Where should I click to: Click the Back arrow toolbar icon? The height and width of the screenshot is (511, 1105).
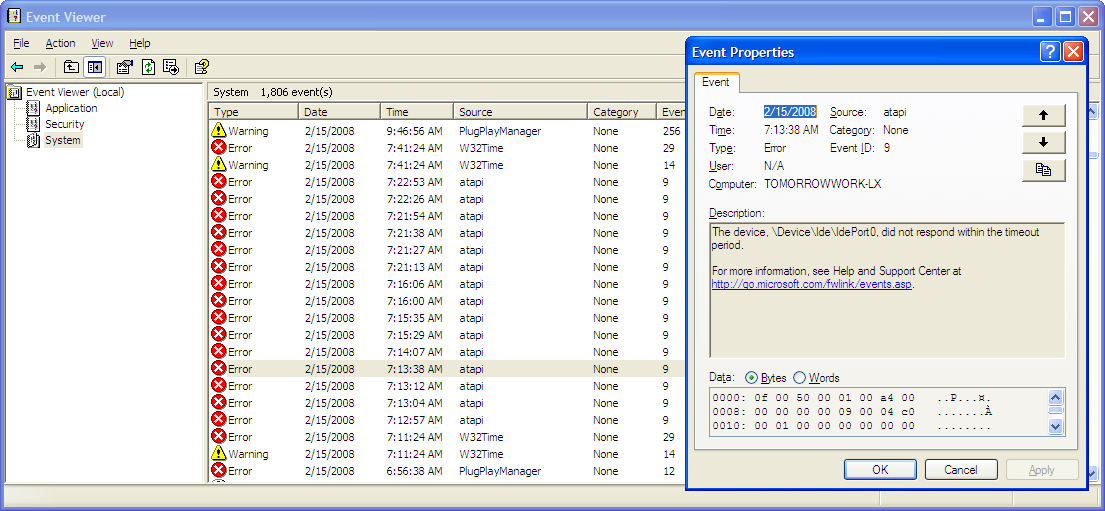coord(18,67)
